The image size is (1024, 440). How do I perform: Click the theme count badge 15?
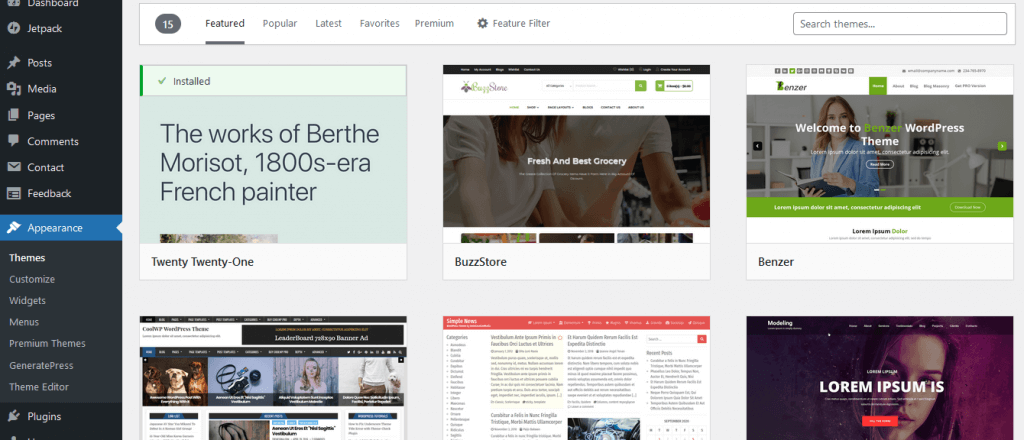tap(168, 24)
